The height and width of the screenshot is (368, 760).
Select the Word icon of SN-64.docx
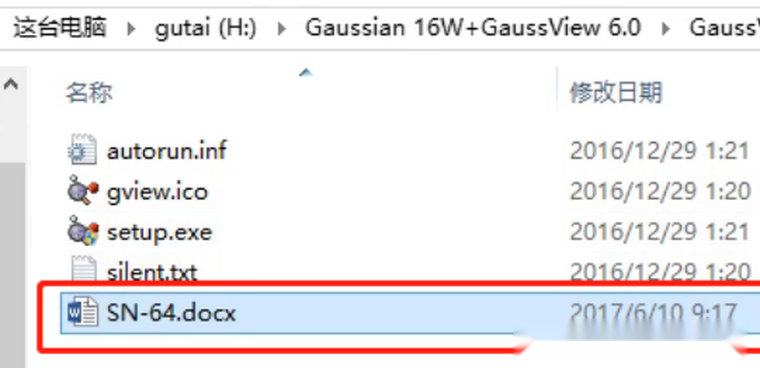coord(83,312)
